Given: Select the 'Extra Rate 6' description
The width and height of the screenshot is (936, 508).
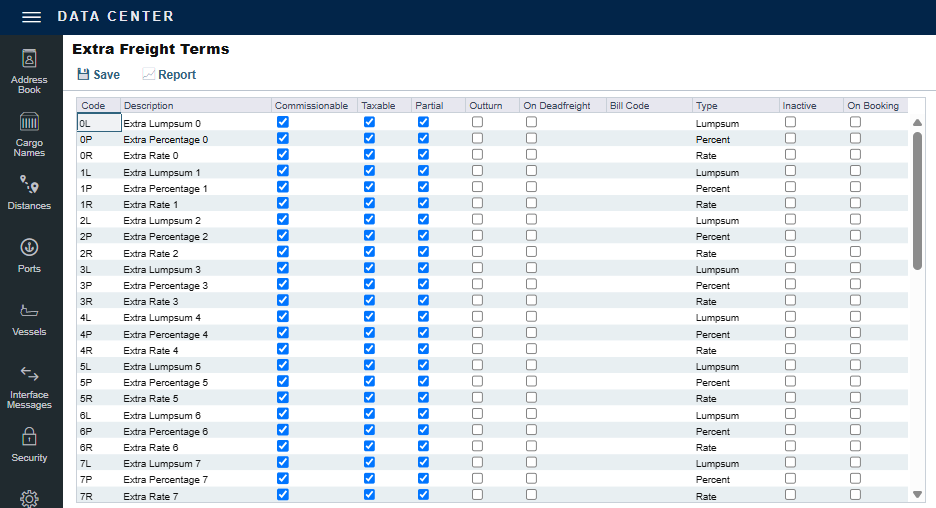Looking at the screenshot, I should coord(196,447).
